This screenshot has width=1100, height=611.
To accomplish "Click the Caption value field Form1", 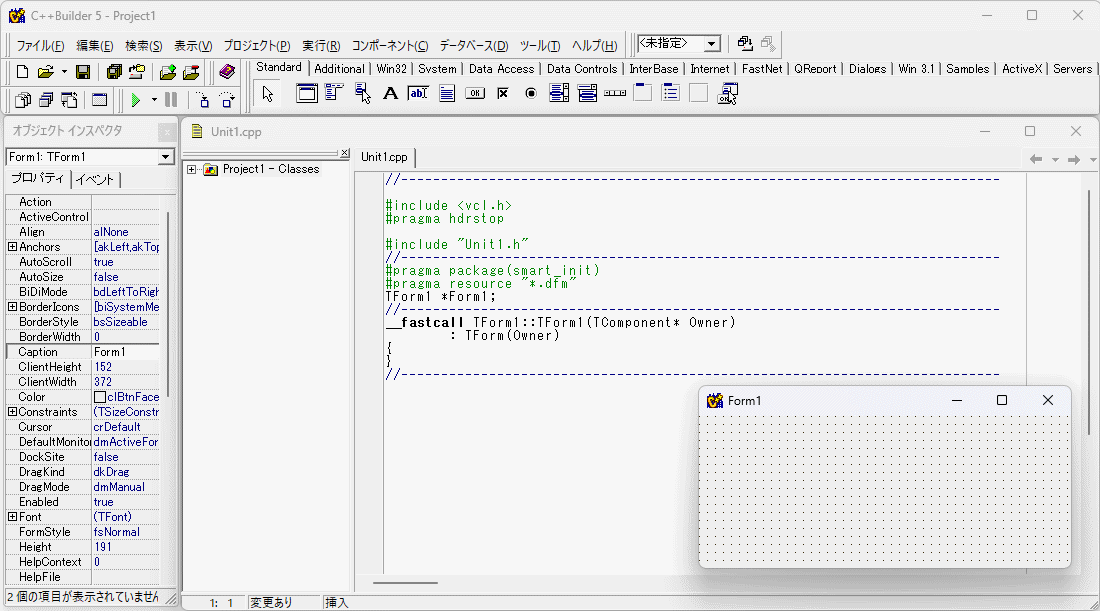I will pyautogui.click(x=126, y=352).
